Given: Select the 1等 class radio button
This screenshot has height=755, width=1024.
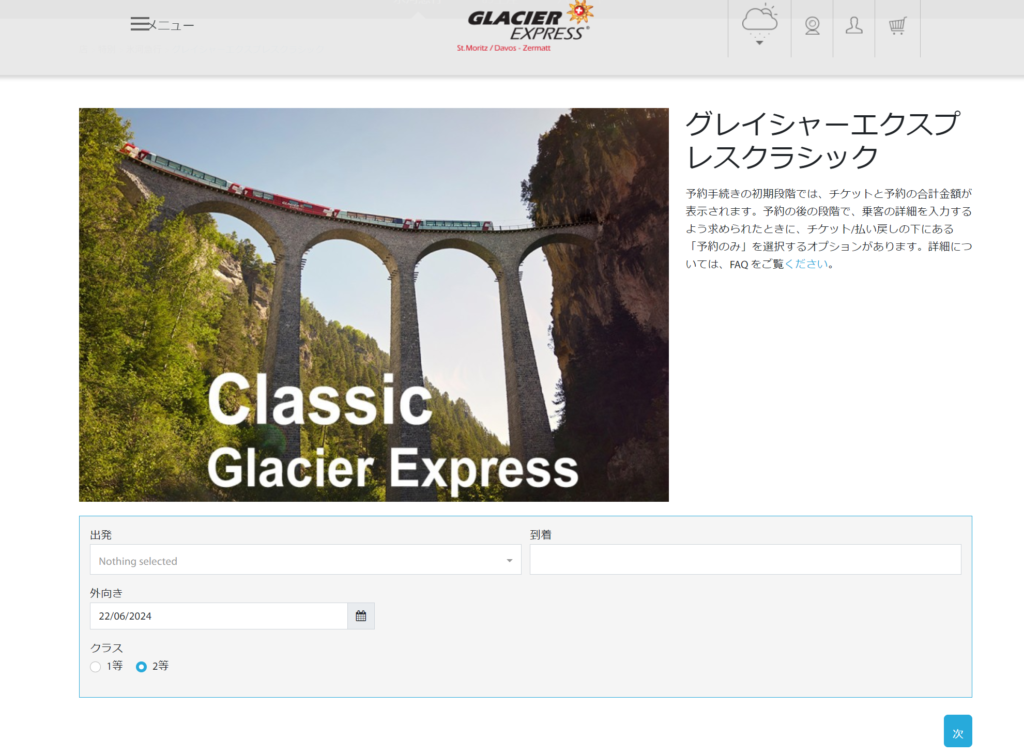Looking at the screenshot, I should click(x=96, y=666).
